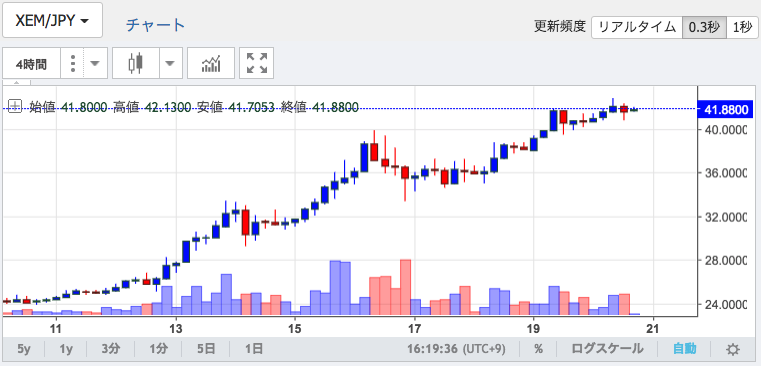Toggle fullscreen chart mode icon

(x=257, y=63)
